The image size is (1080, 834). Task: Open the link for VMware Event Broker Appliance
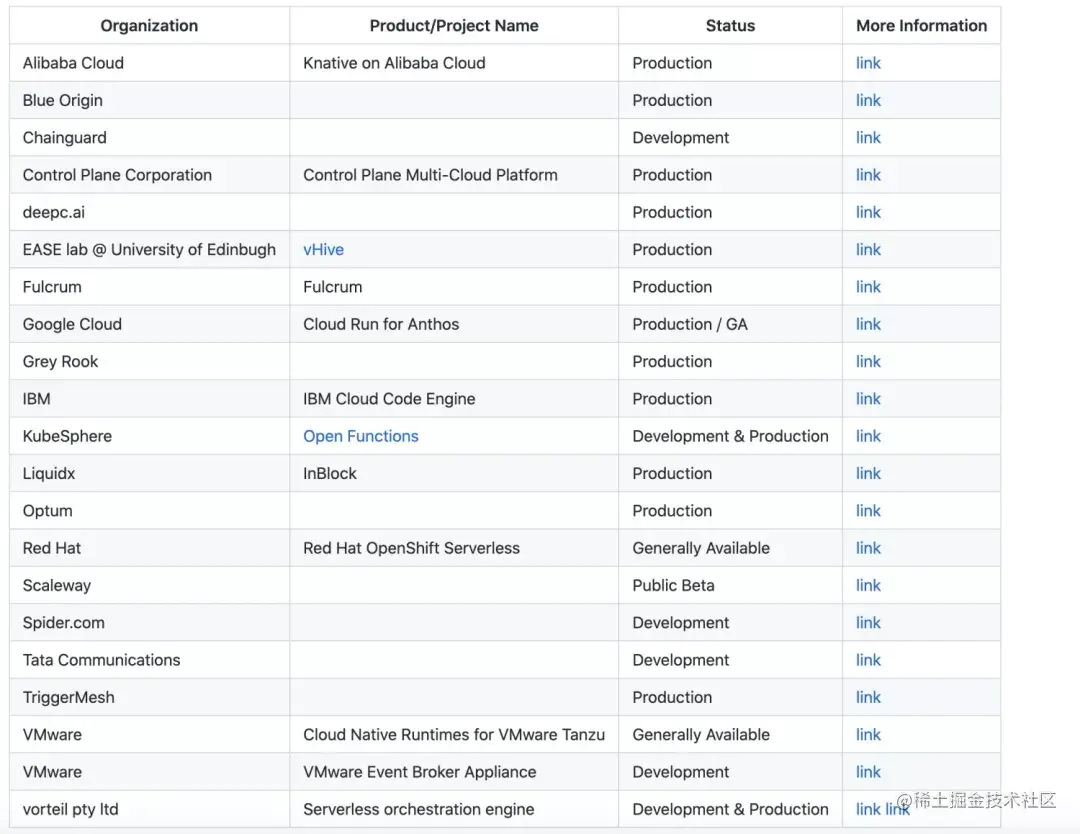868,772
